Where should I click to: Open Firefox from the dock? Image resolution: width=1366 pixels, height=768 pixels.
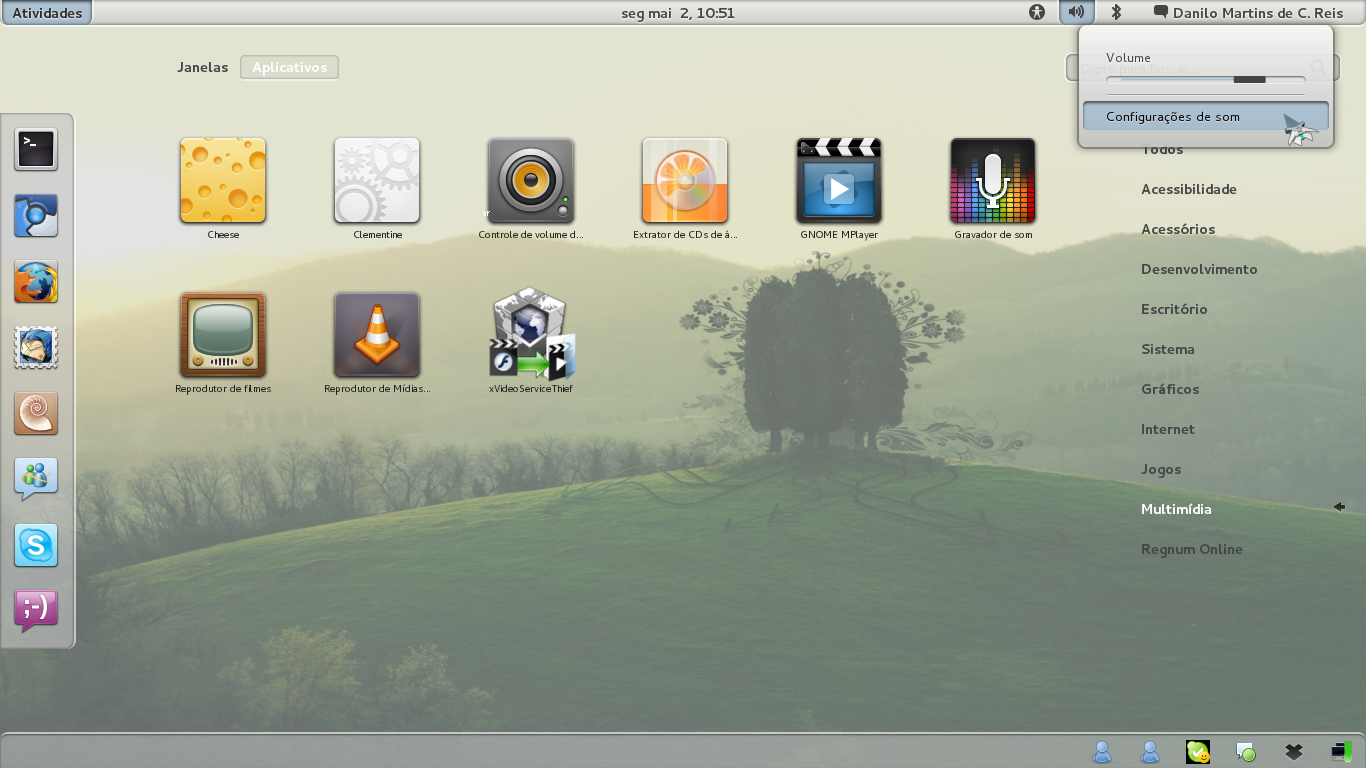[36, 281]
